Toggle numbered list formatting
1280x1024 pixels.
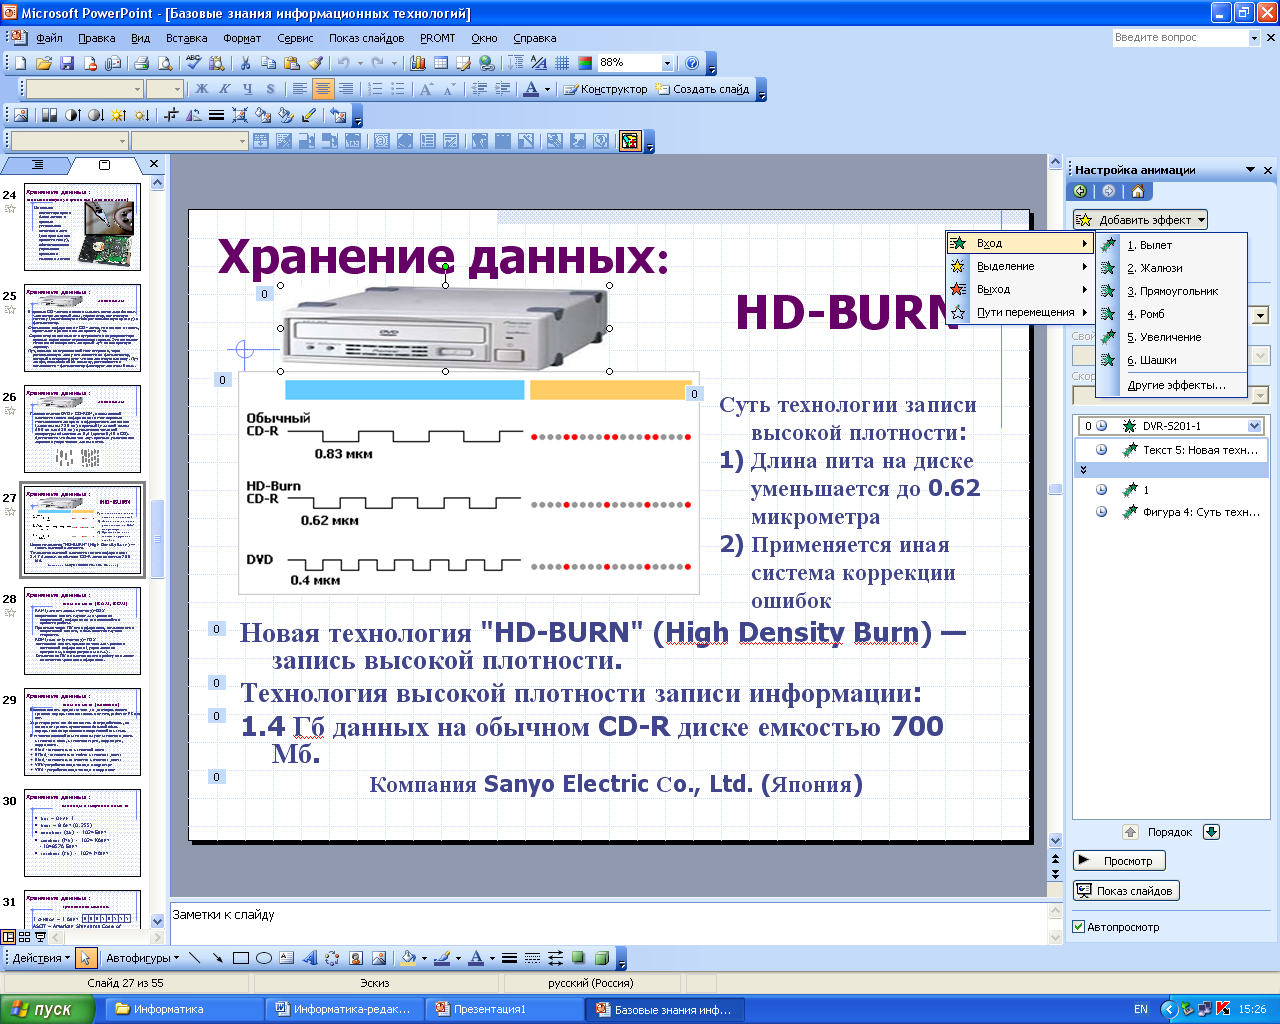pyautogui.click(x=375, y=89)
